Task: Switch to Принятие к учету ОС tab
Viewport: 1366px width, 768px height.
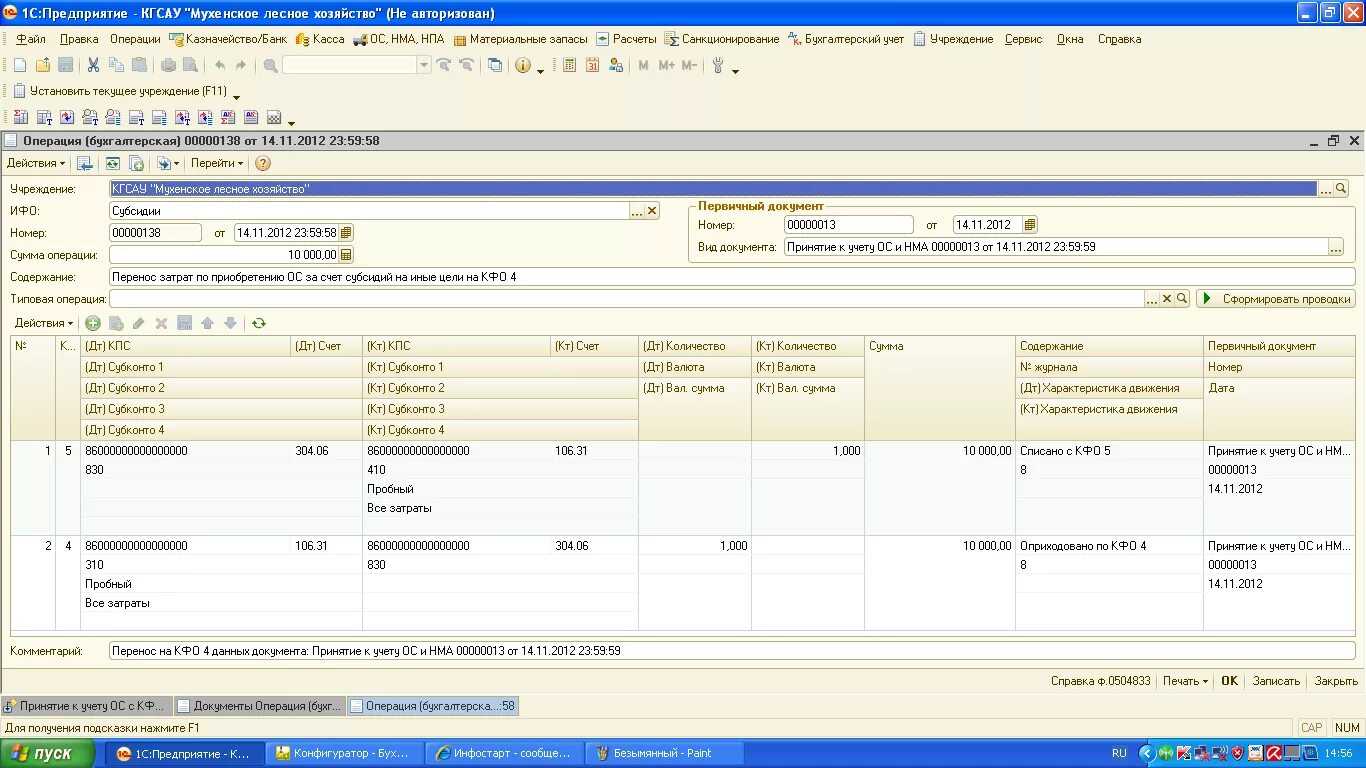Action: [x=87, y=706]
